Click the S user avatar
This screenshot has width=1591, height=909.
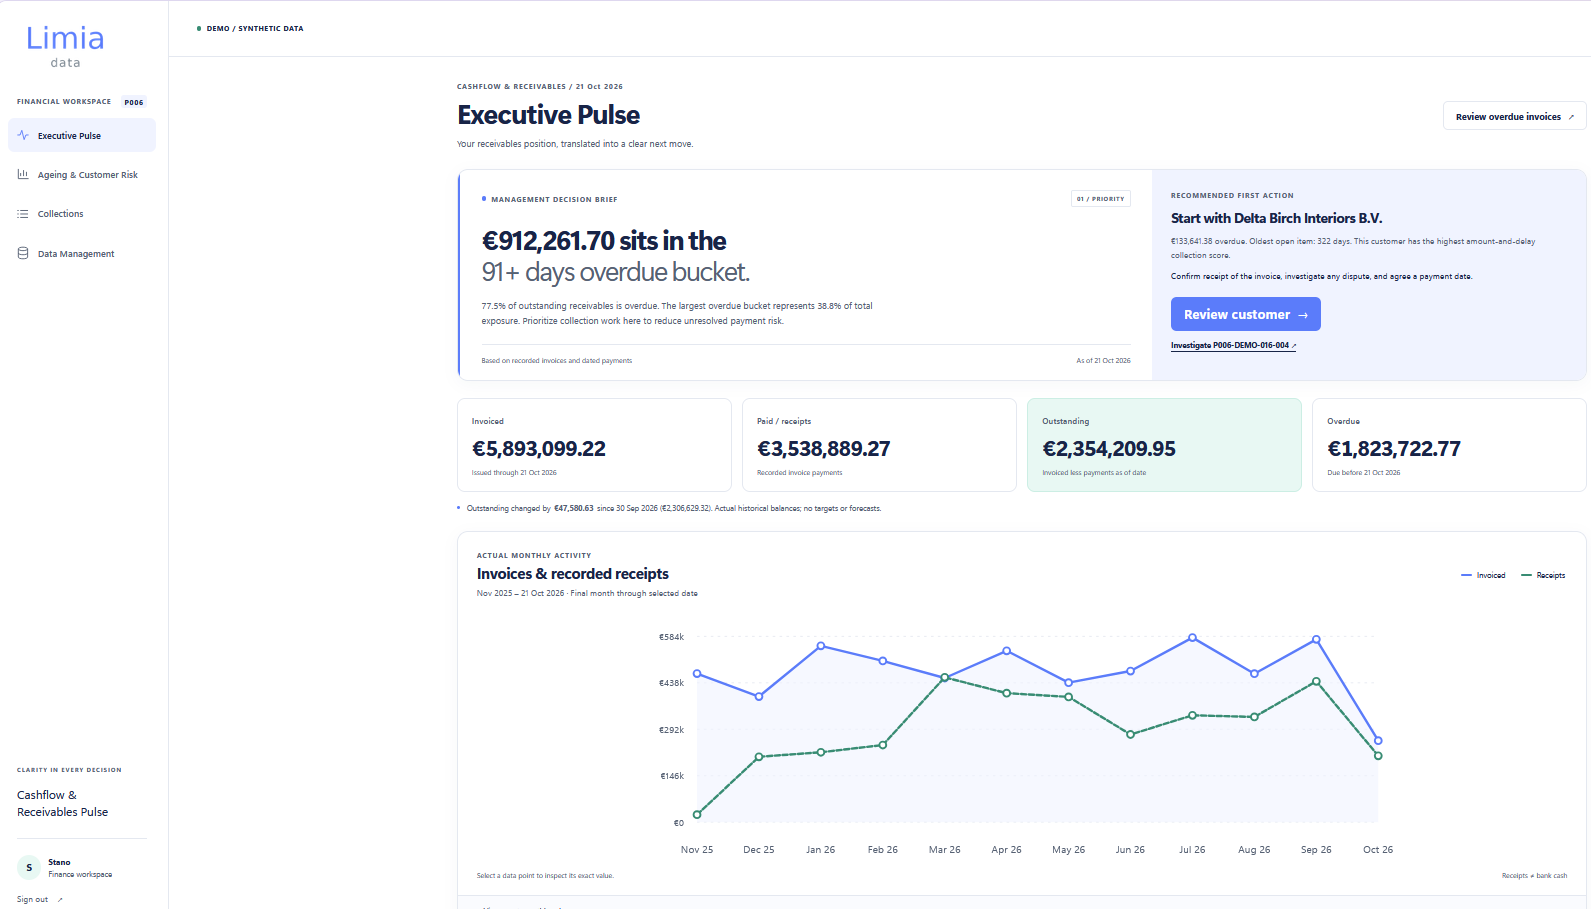pyautogui.click(x=29, y=867)
